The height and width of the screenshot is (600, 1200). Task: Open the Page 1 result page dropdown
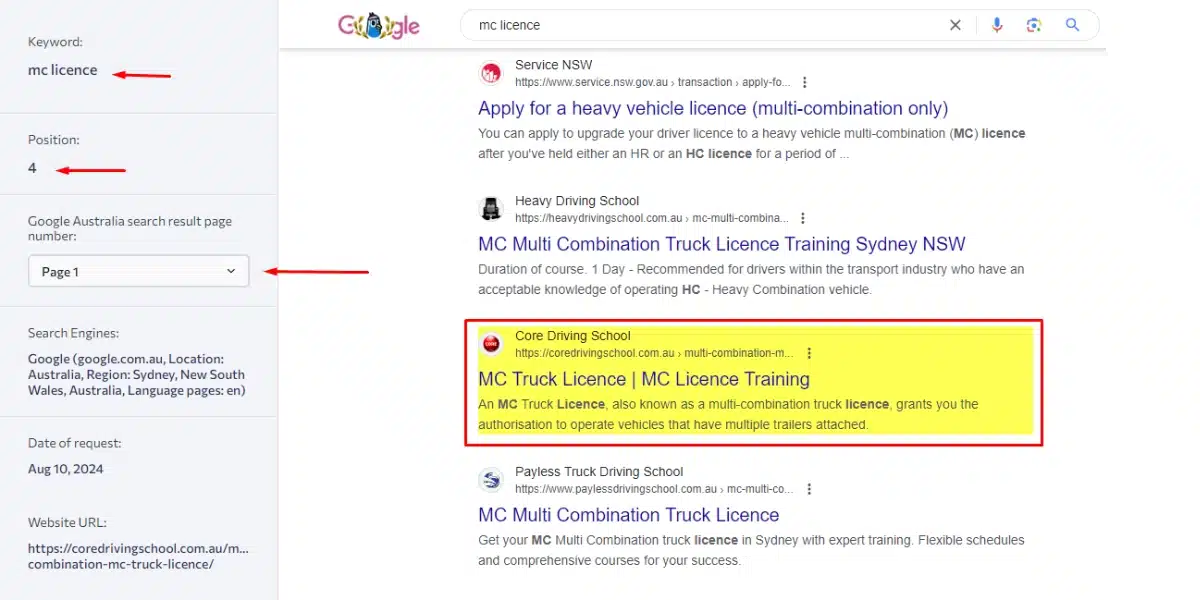(138, 271)
